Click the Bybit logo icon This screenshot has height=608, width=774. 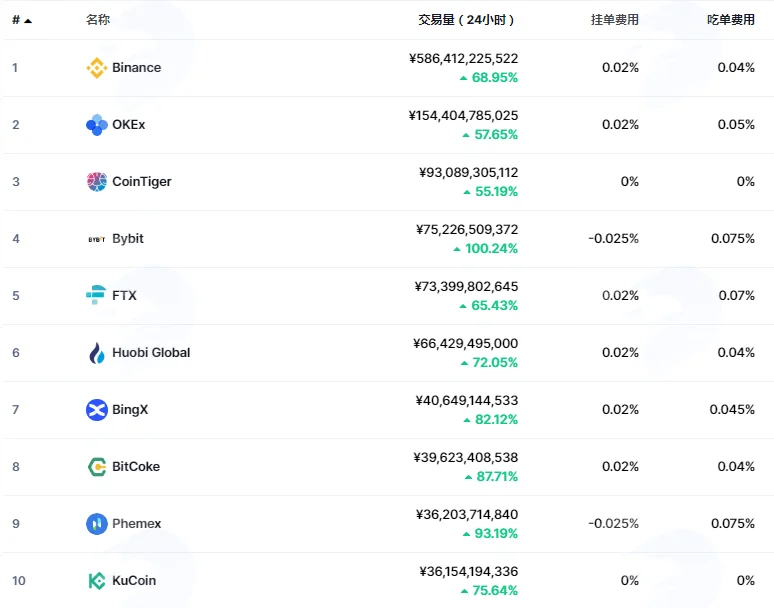(97, 239)
